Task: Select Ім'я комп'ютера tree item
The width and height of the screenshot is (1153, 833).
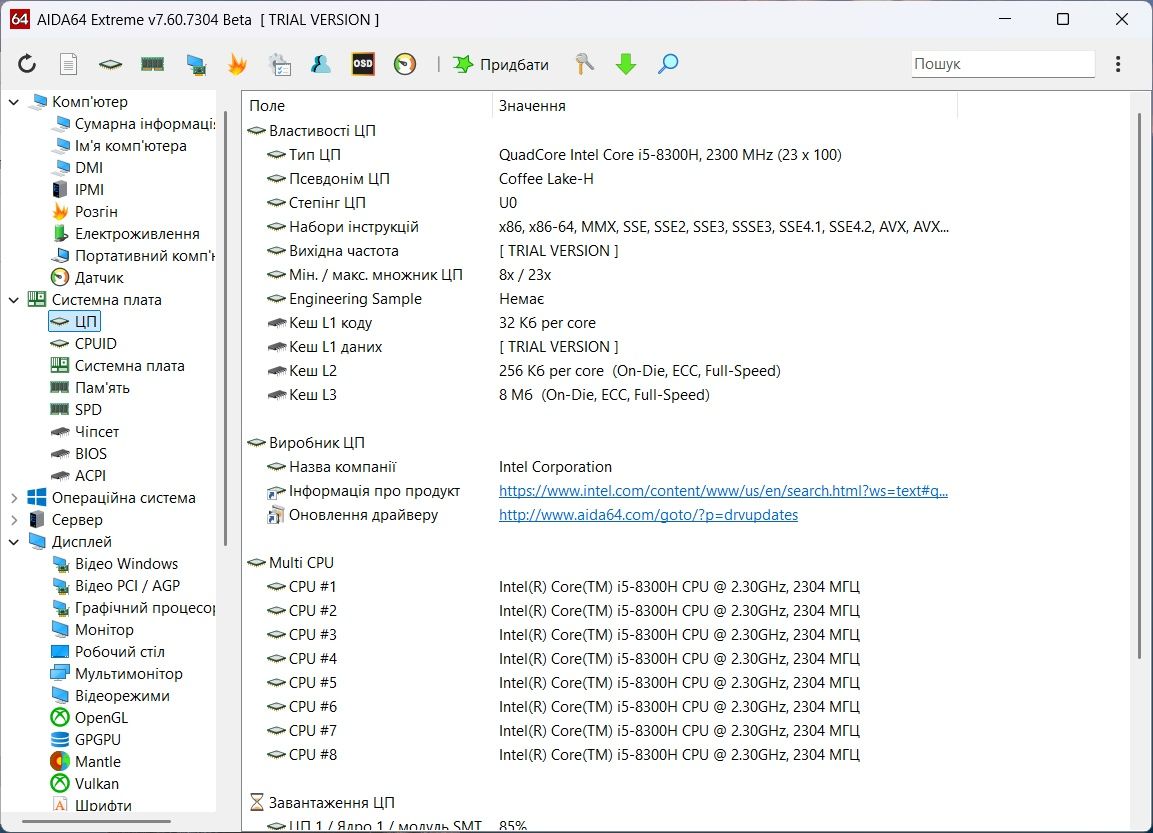Action: pos(120,146)
